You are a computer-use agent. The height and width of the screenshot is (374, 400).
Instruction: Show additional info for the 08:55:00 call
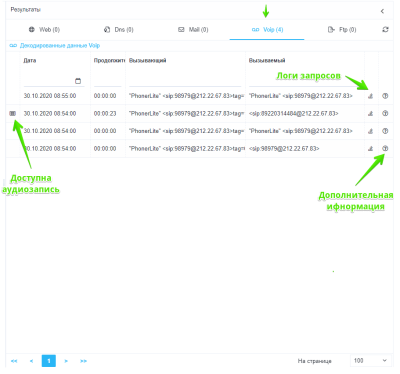pos(385,96)
